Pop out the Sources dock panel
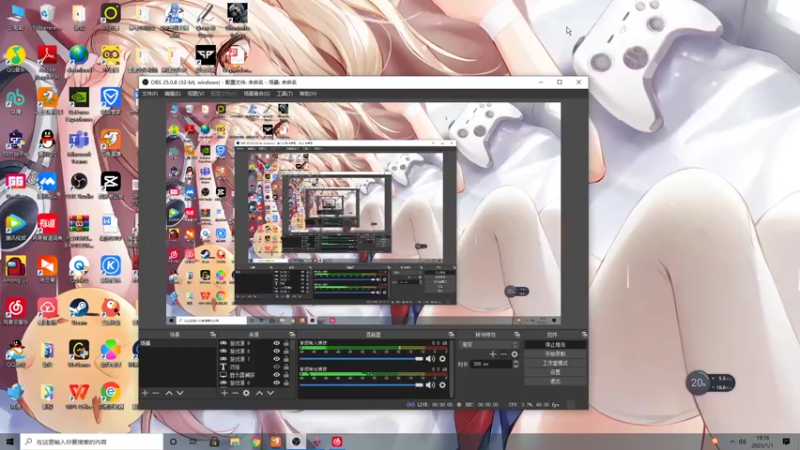The height and width of the screenshot is (450, 800). coord(292,335)
